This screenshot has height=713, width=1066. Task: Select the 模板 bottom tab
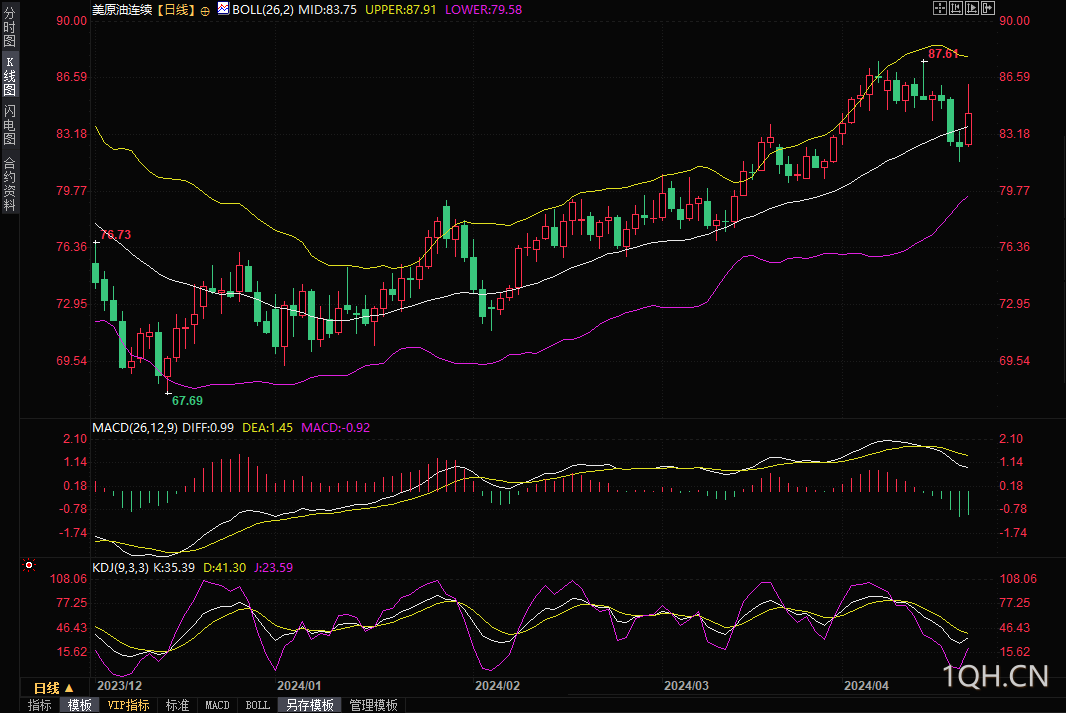[x=80, y=706]
